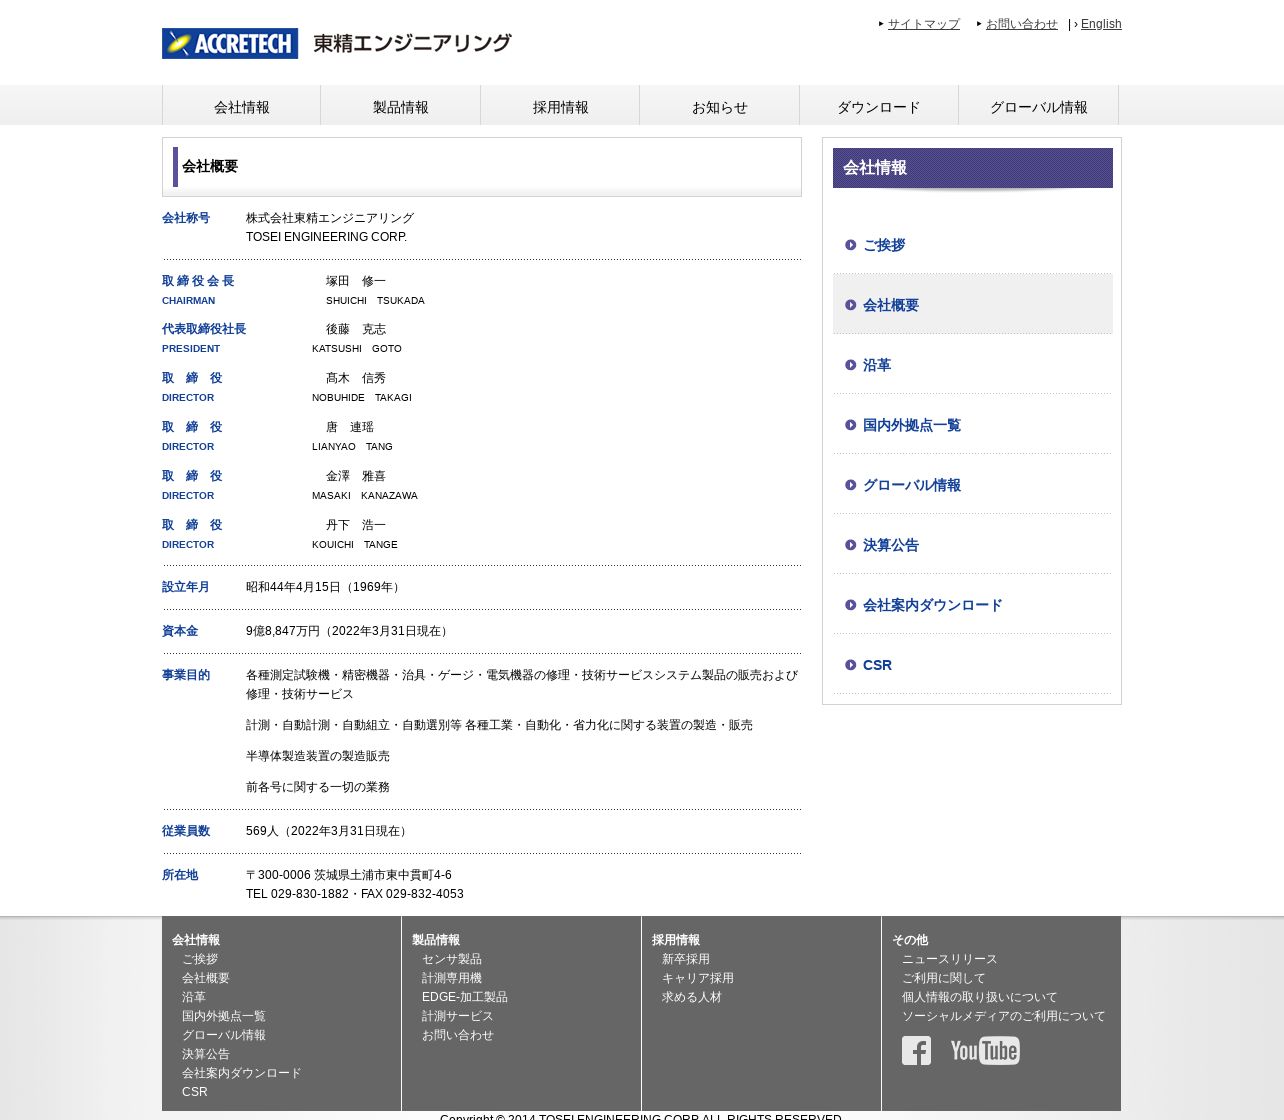This screenshot has width=1284, height=1120.
Task: Open footer EDGE-加工製品 link
Action: 465,997
